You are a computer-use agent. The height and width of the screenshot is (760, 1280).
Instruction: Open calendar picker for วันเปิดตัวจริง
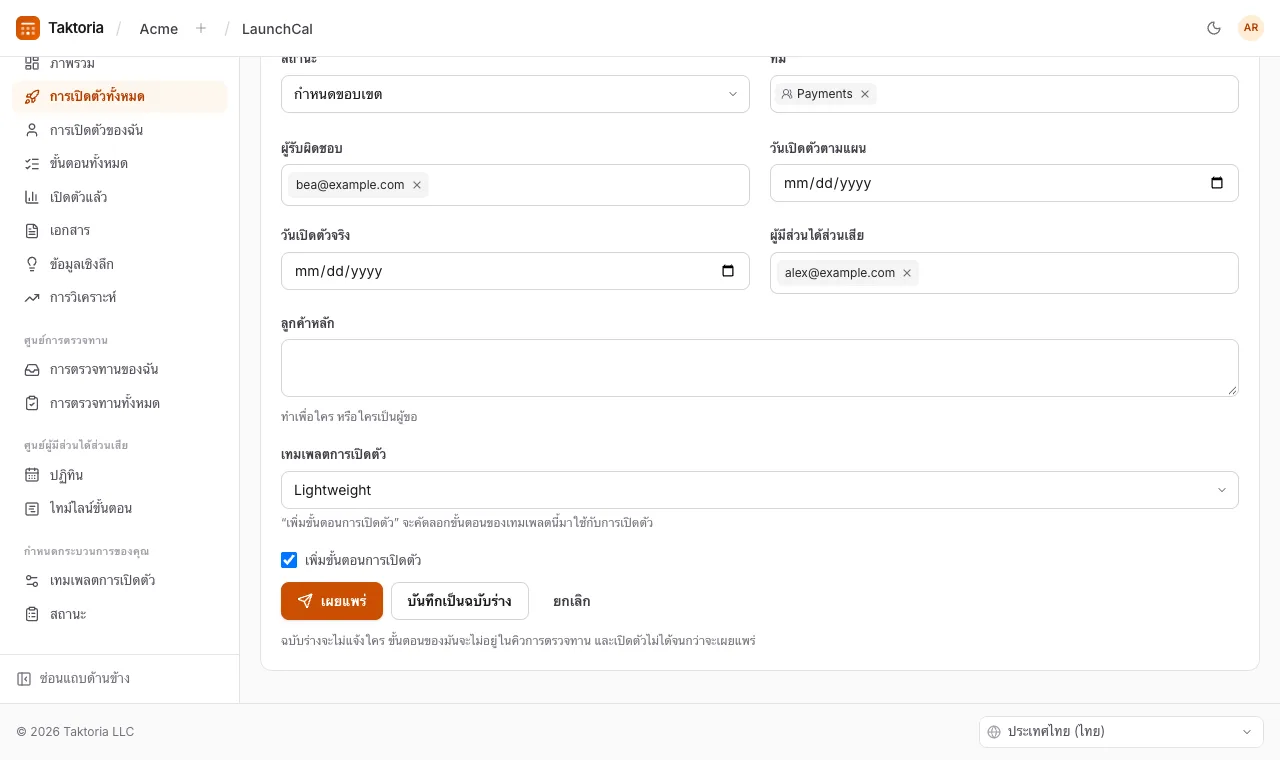728,271
